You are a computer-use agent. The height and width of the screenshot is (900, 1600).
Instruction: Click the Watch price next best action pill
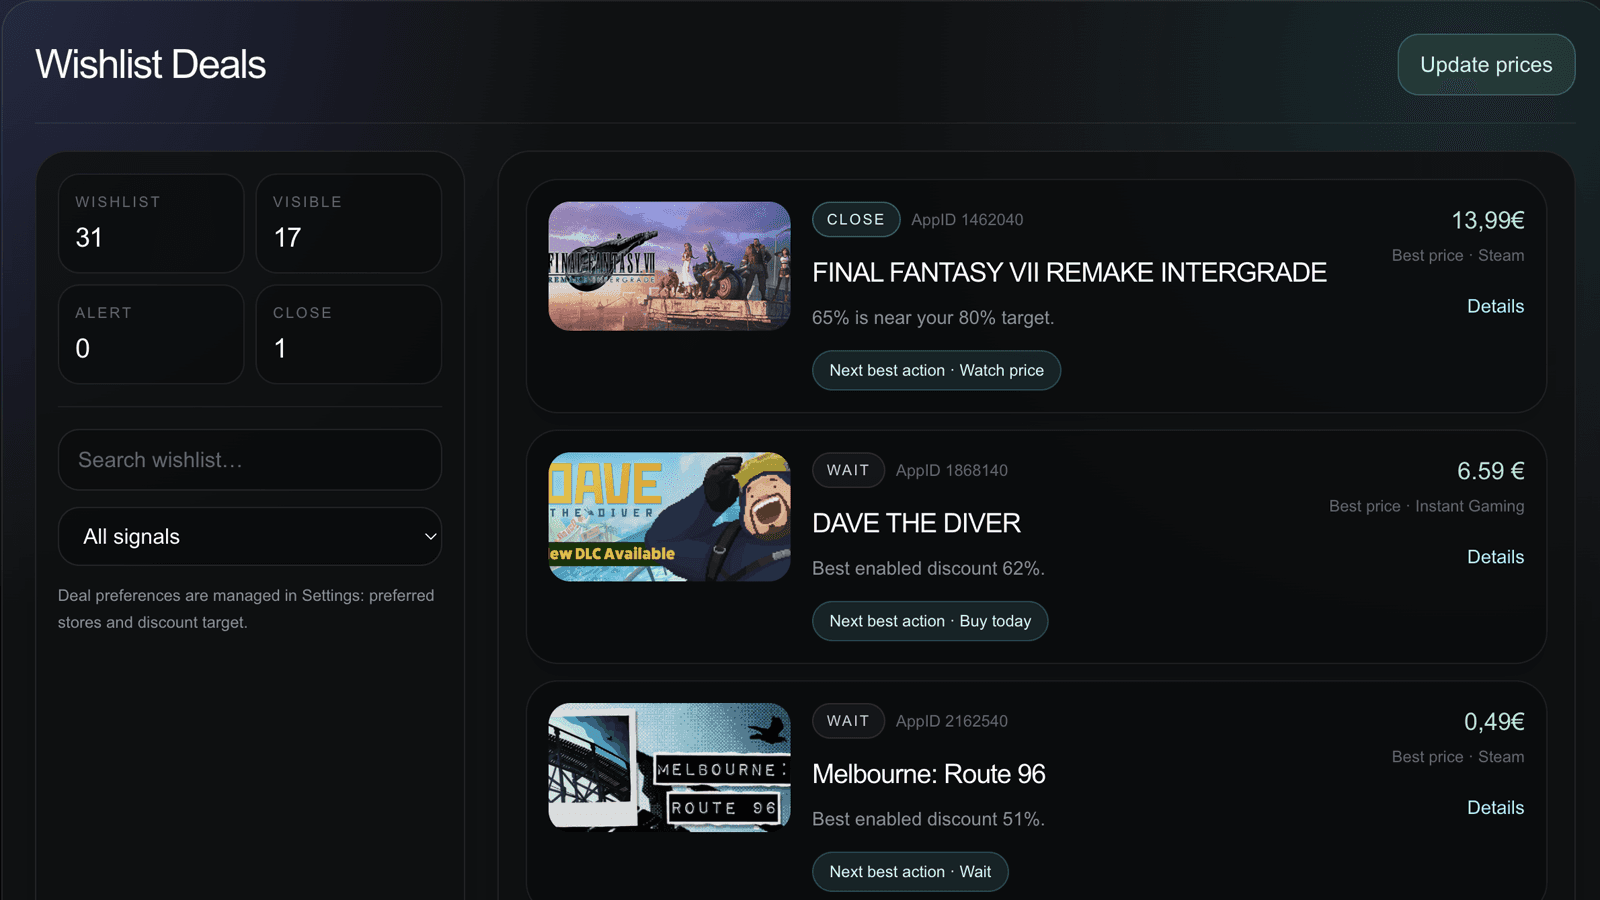[x=936, y=370]
